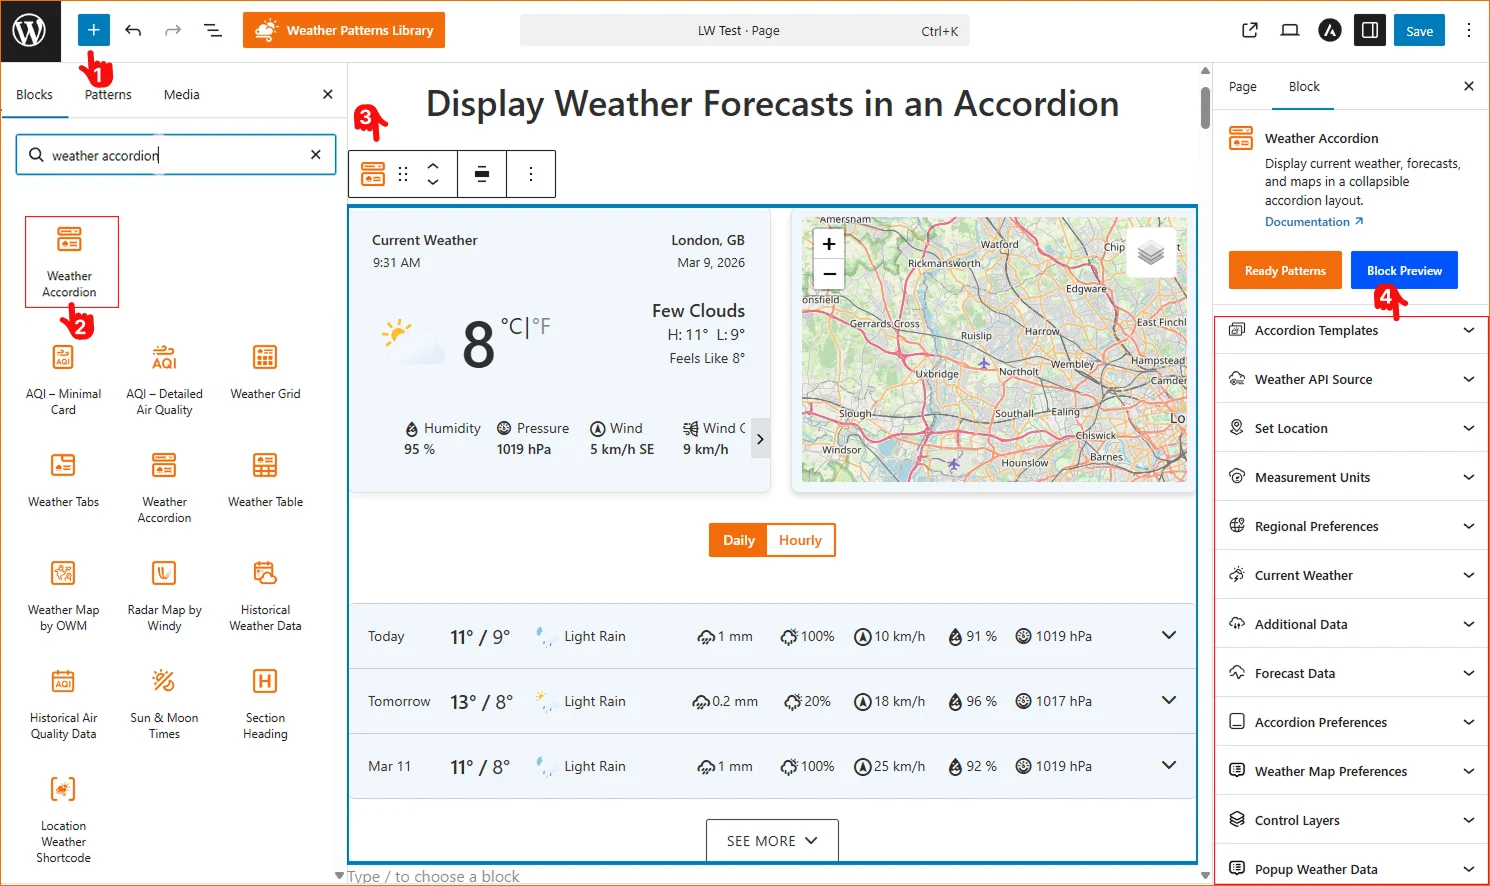Switch the forecast view to Hourly
Screen dimensions: 1490x886
799,540
